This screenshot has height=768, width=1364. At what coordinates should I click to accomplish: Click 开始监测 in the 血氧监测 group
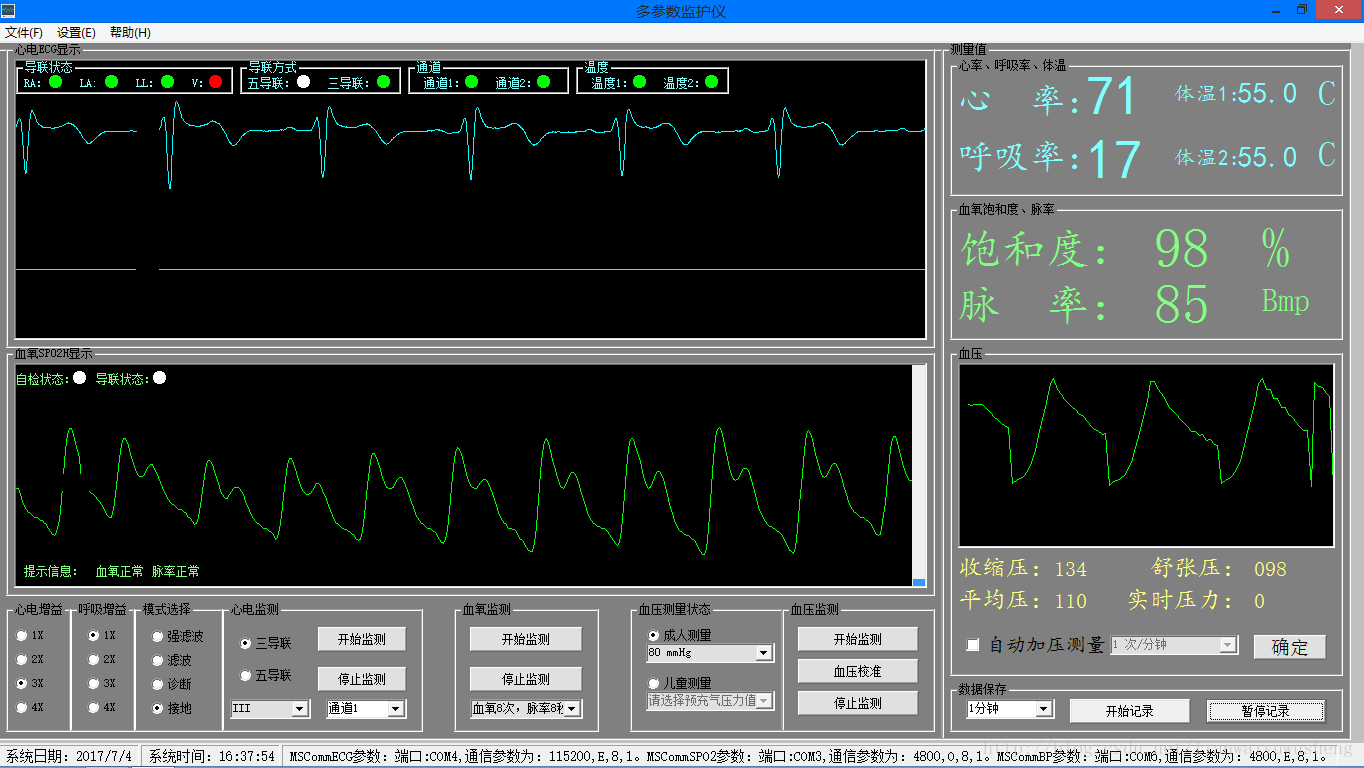[526, 639]
